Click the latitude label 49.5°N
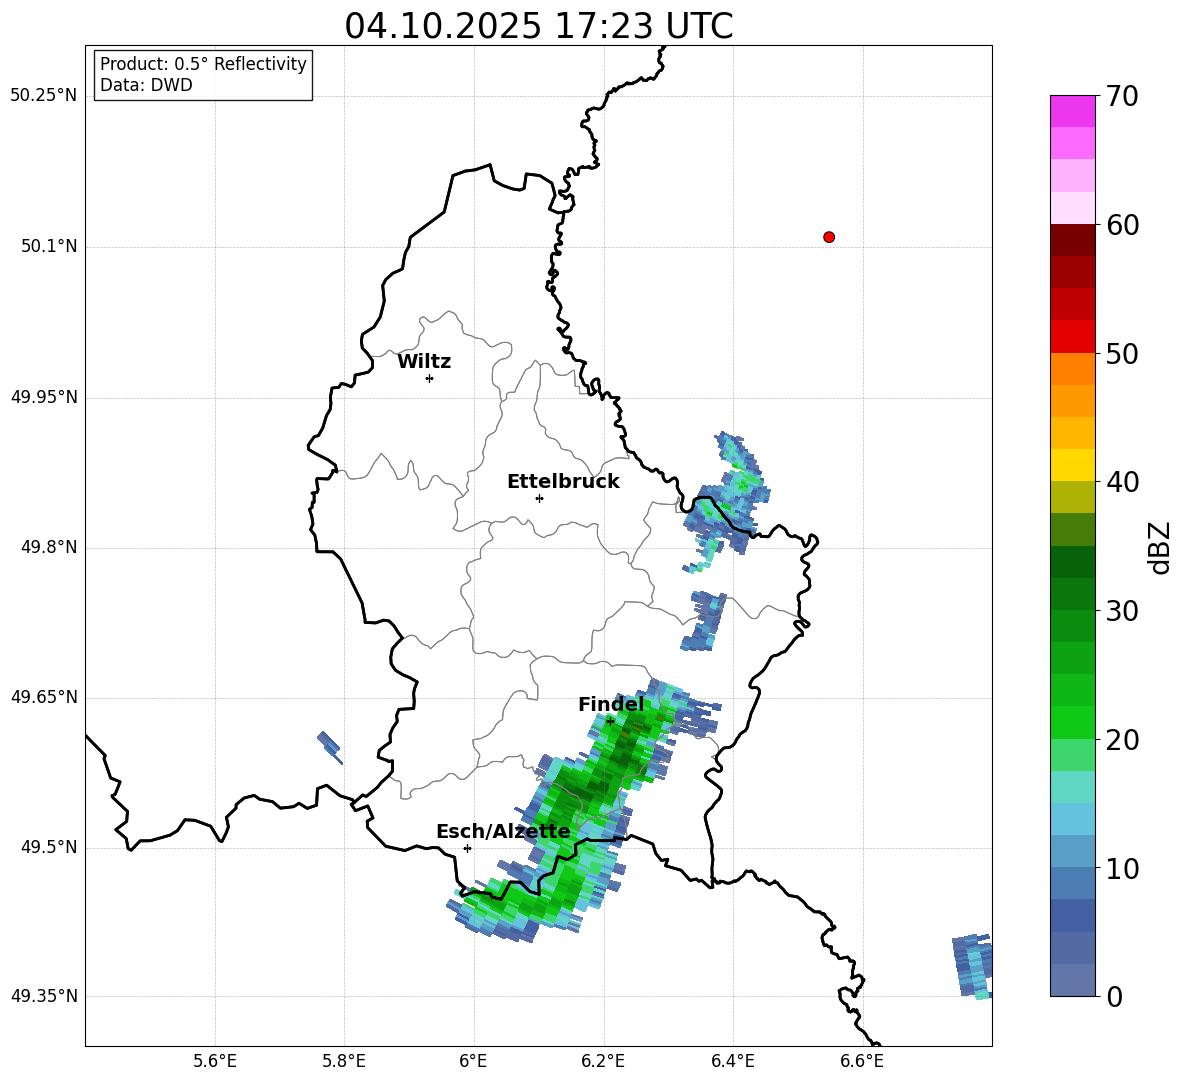The image size is (1184, 1081). [x=49, y=847]
